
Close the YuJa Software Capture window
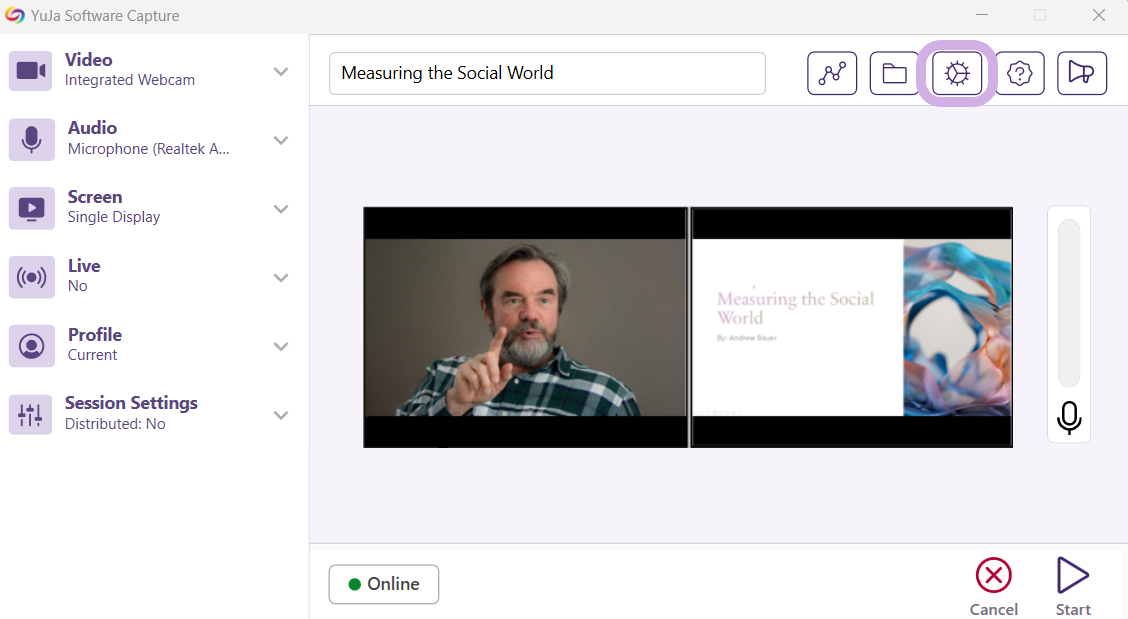click(x=1099, y=15)
